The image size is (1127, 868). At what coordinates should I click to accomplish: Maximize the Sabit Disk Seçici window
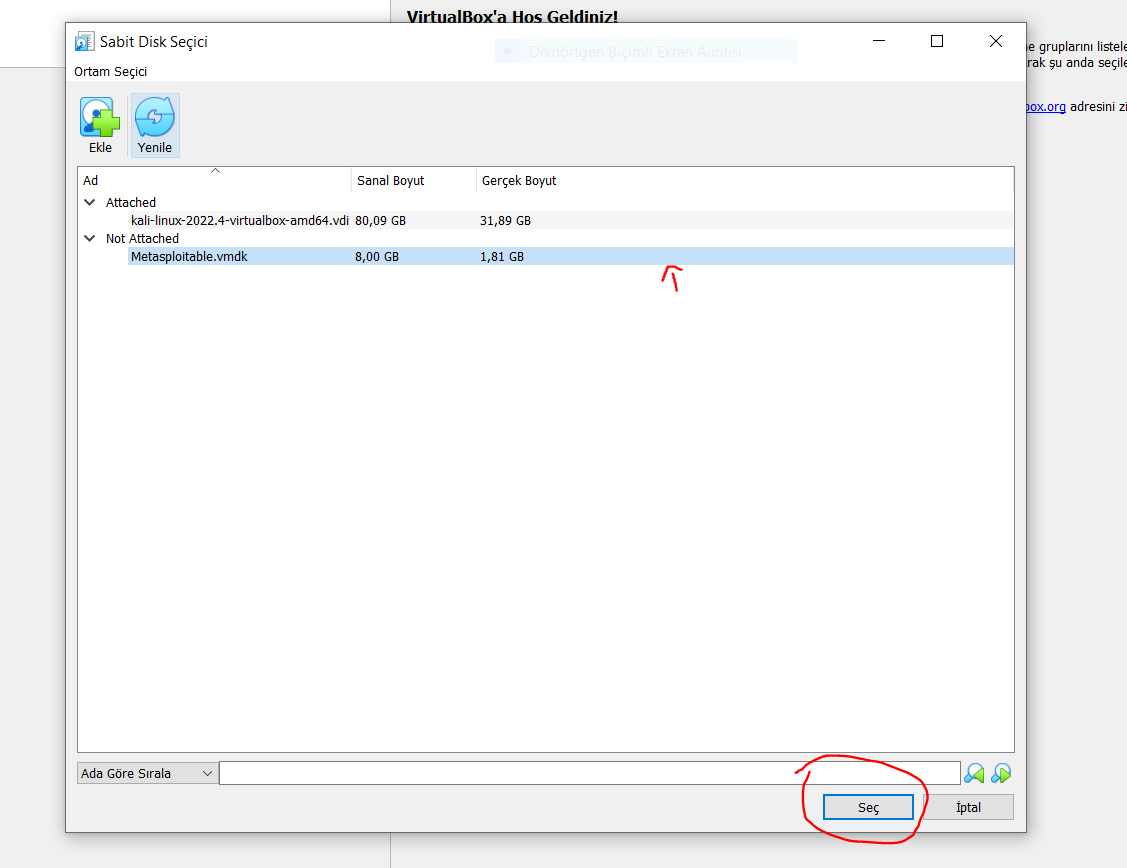click(937, 42)
